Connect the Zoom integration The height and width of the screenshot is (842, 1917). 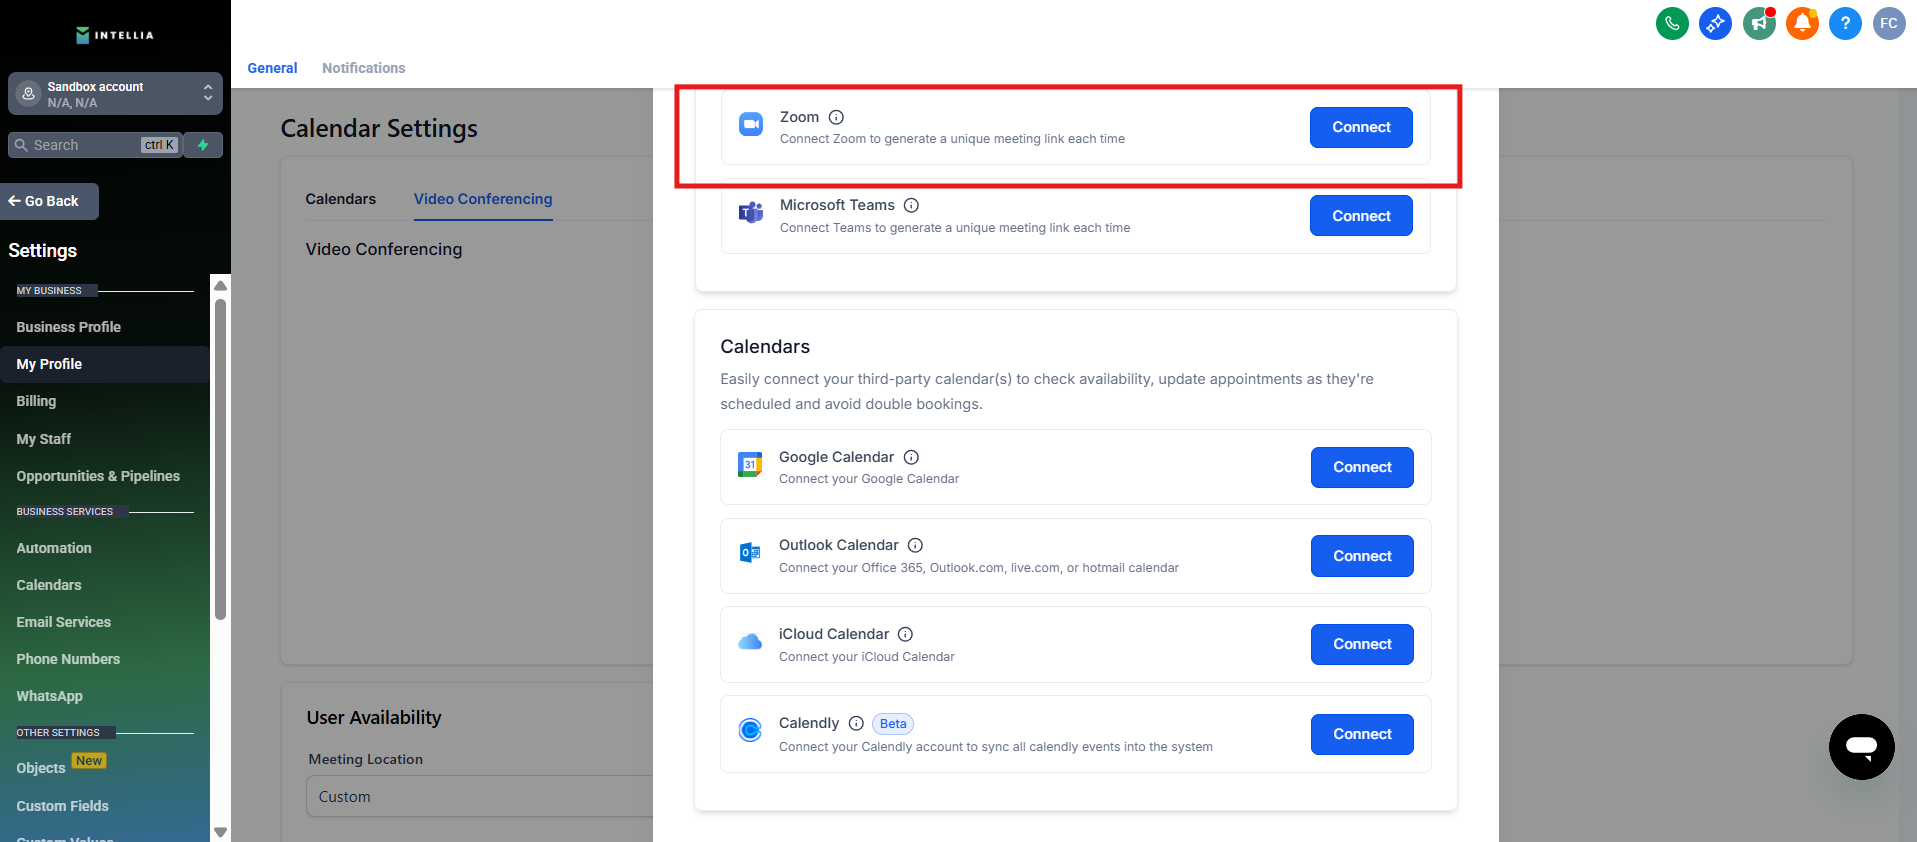[1360, 127]
